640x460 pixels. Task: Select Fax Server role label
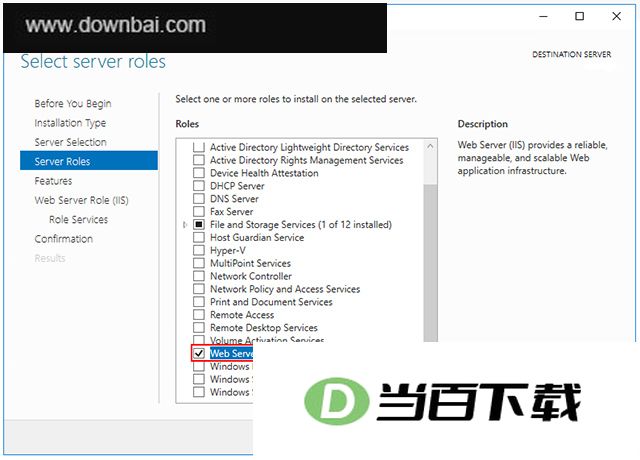(x=231, y=212)
